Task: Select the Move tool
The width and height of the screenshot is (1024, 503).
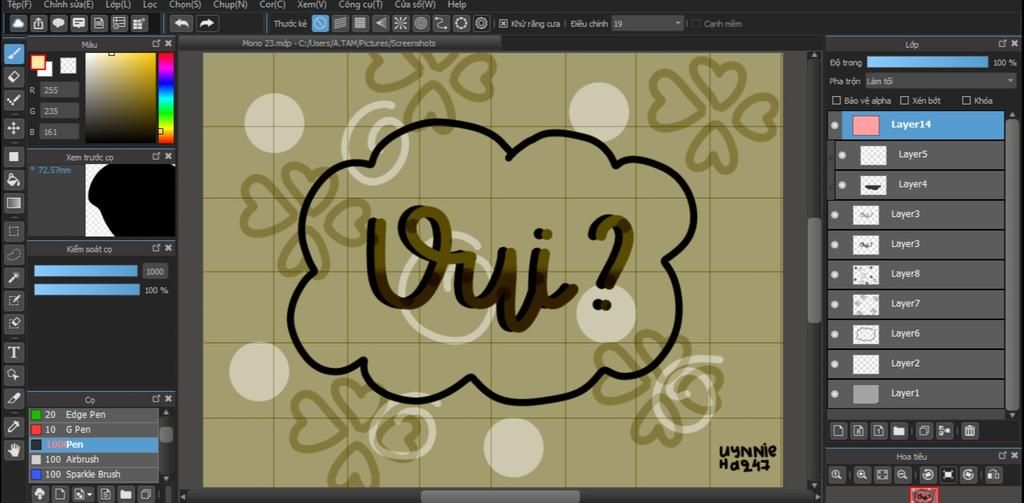Action: pyautogui.click(x=14, y=128)
